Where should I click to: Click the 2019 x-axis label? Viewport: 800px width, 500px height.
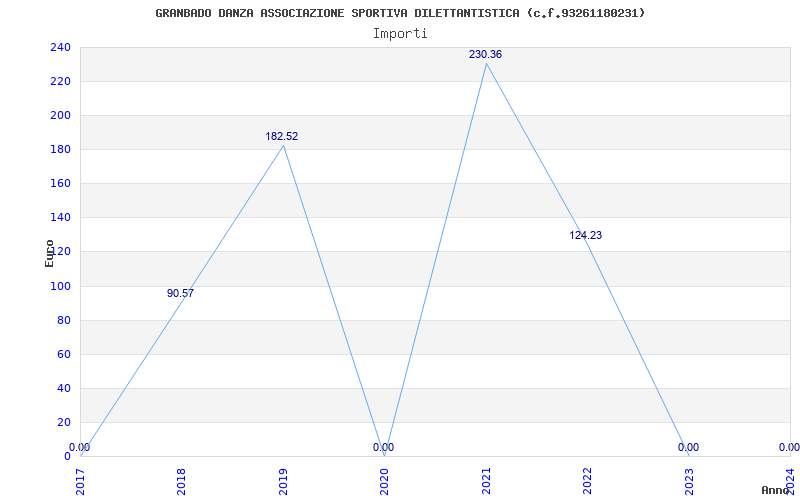pyautogui.click(x=283, y=482)
